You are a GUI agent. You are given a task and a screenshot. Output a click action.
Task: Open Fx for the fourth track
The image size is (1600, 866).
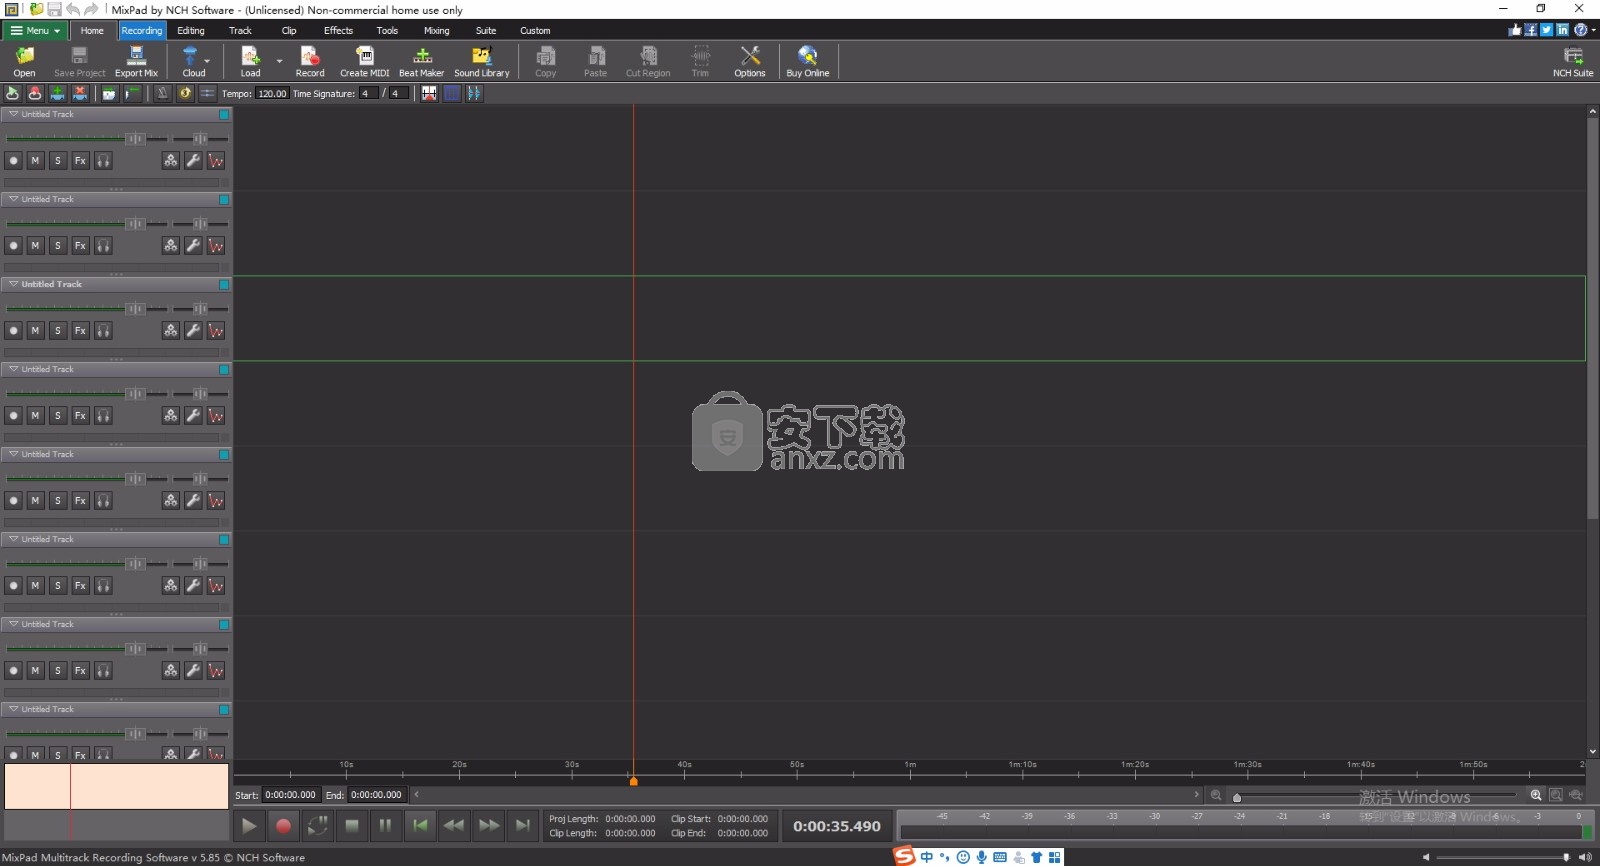pos(81,415)
